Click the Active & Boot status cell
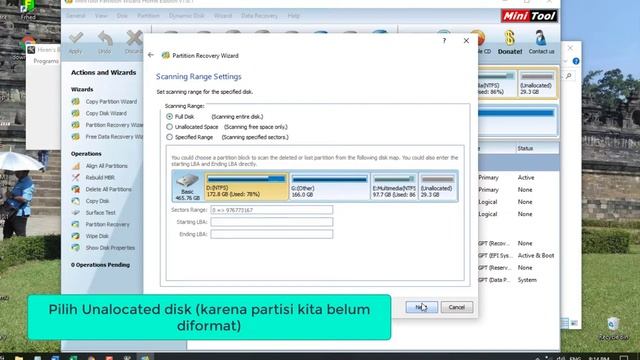The height and width of the screenshot is (360, 640). [536, 256]
